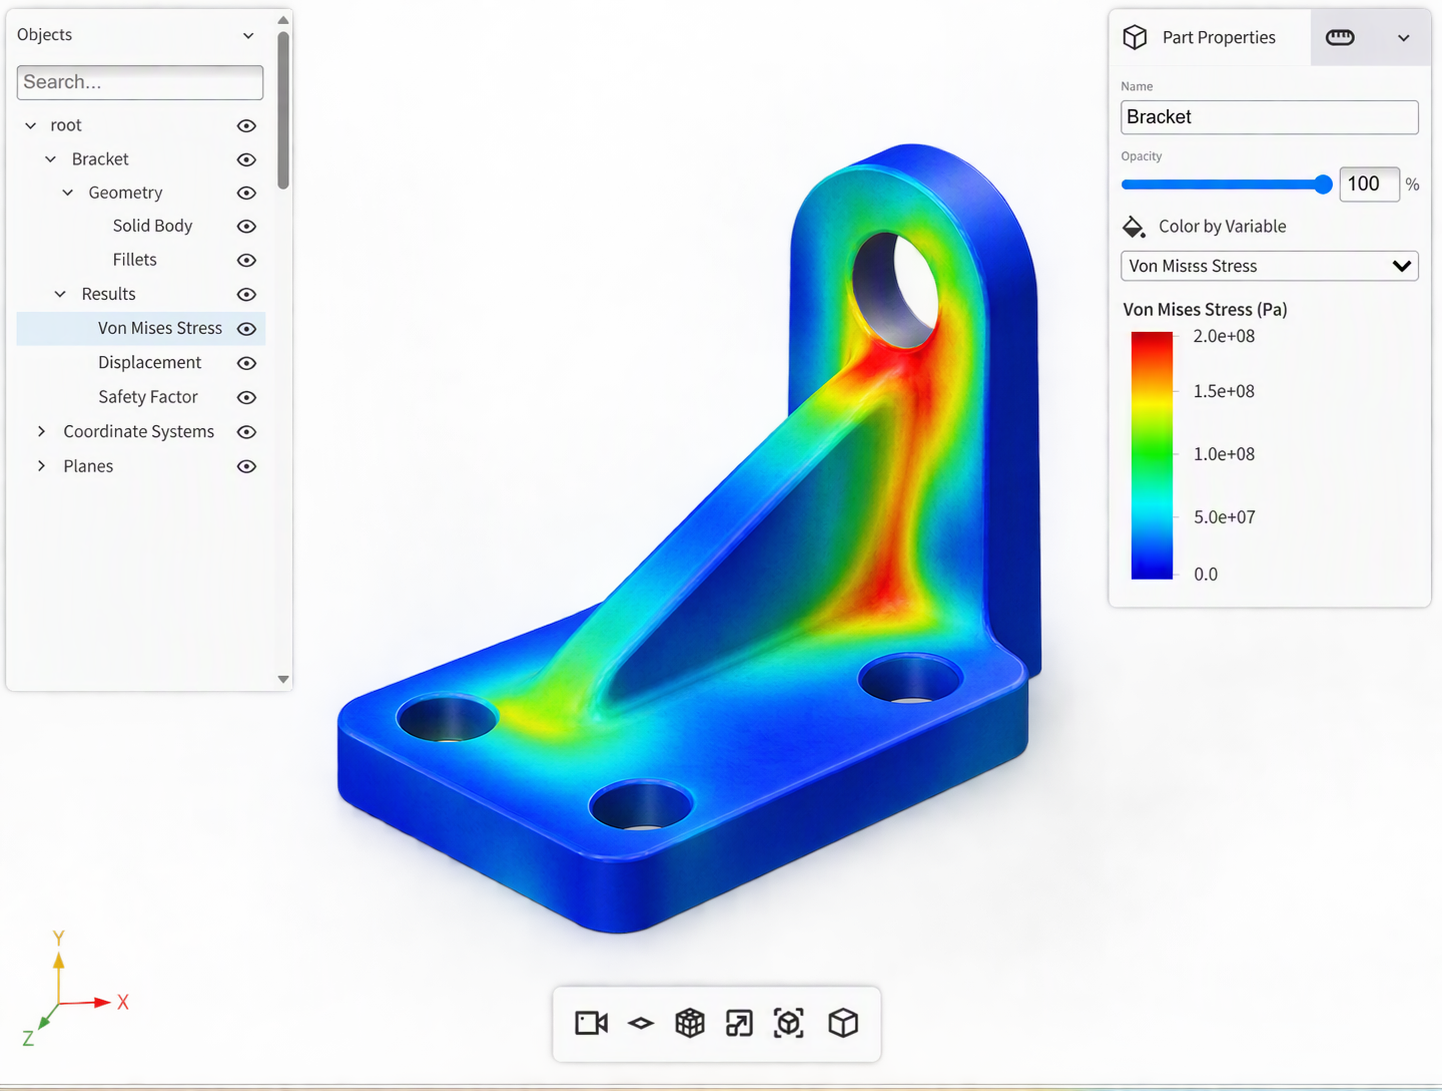The height and width of the screenshot is (1091, 1442).
Task: Collapse the Objects panel with its chevron
Action: 248,36
